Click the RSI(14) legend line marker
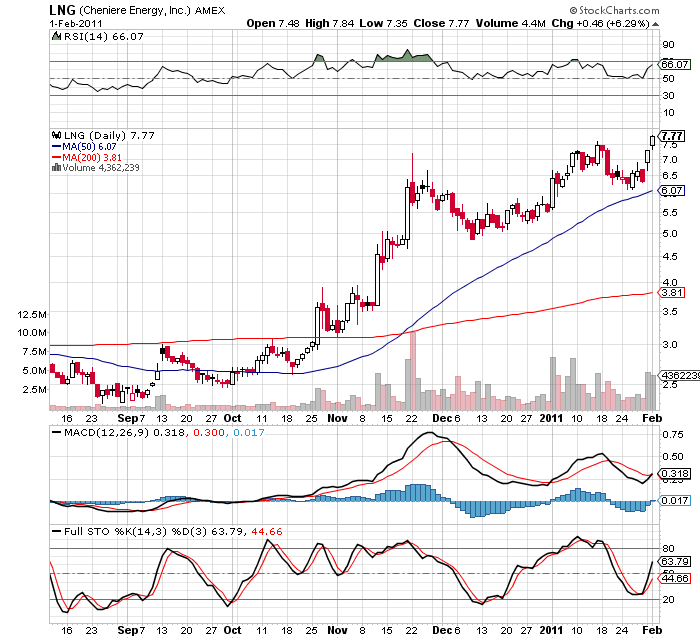Image resolution: width=700 pixels, height=639 pixels. 54,36
